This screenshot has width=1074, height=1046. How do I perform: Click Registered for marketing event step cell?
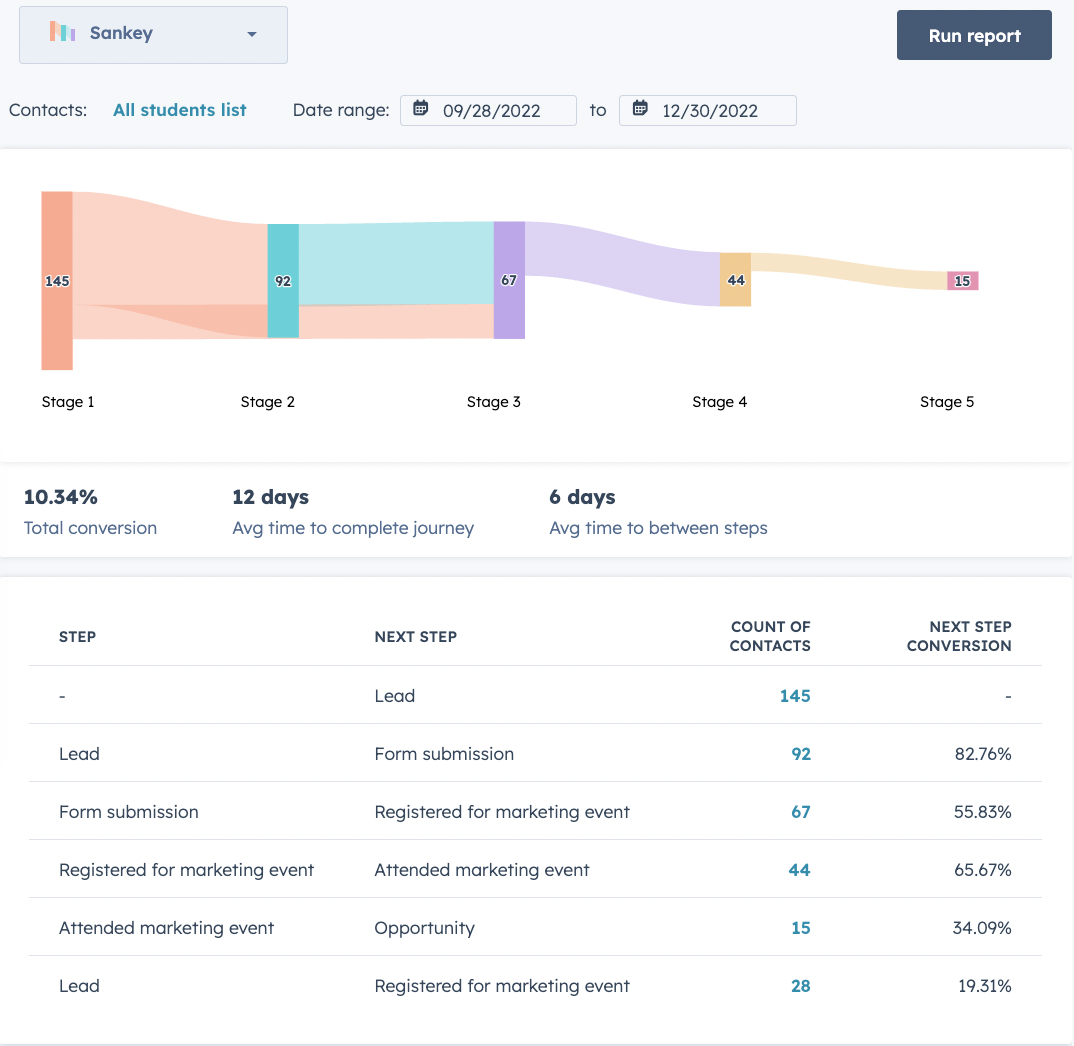(186, 870)
